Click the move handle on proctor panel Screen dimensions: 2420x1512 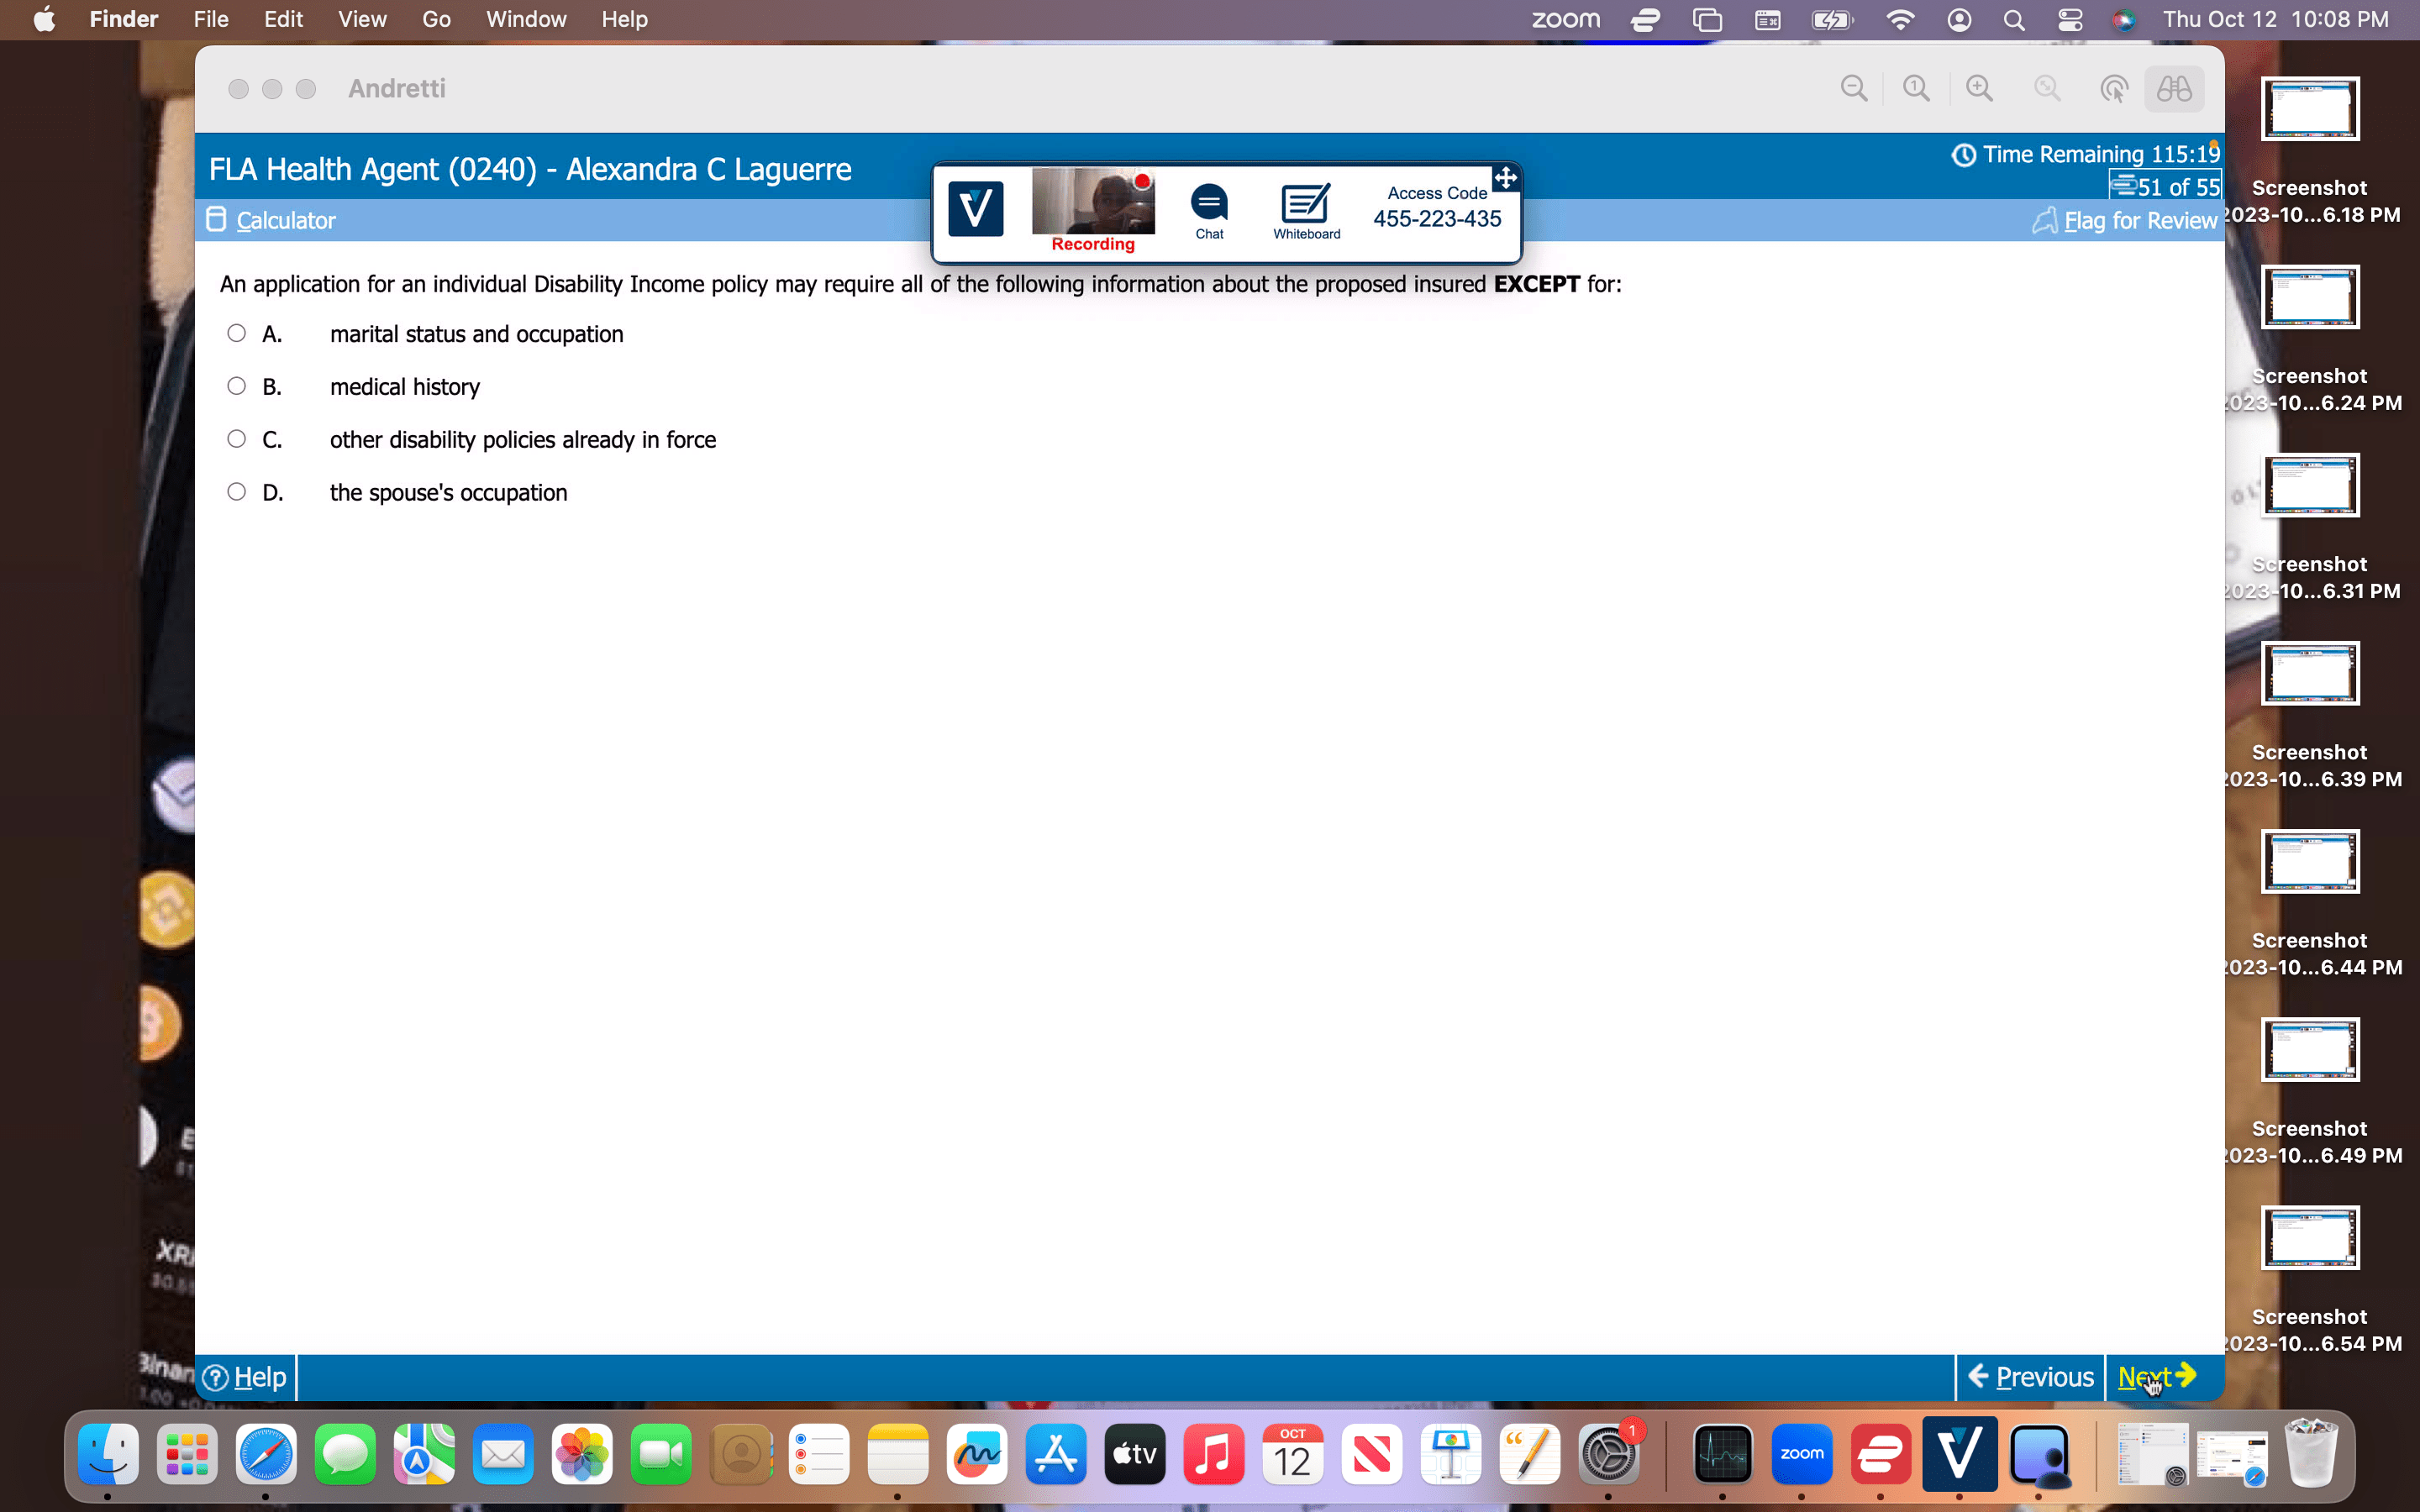[x=1505, y=179]
